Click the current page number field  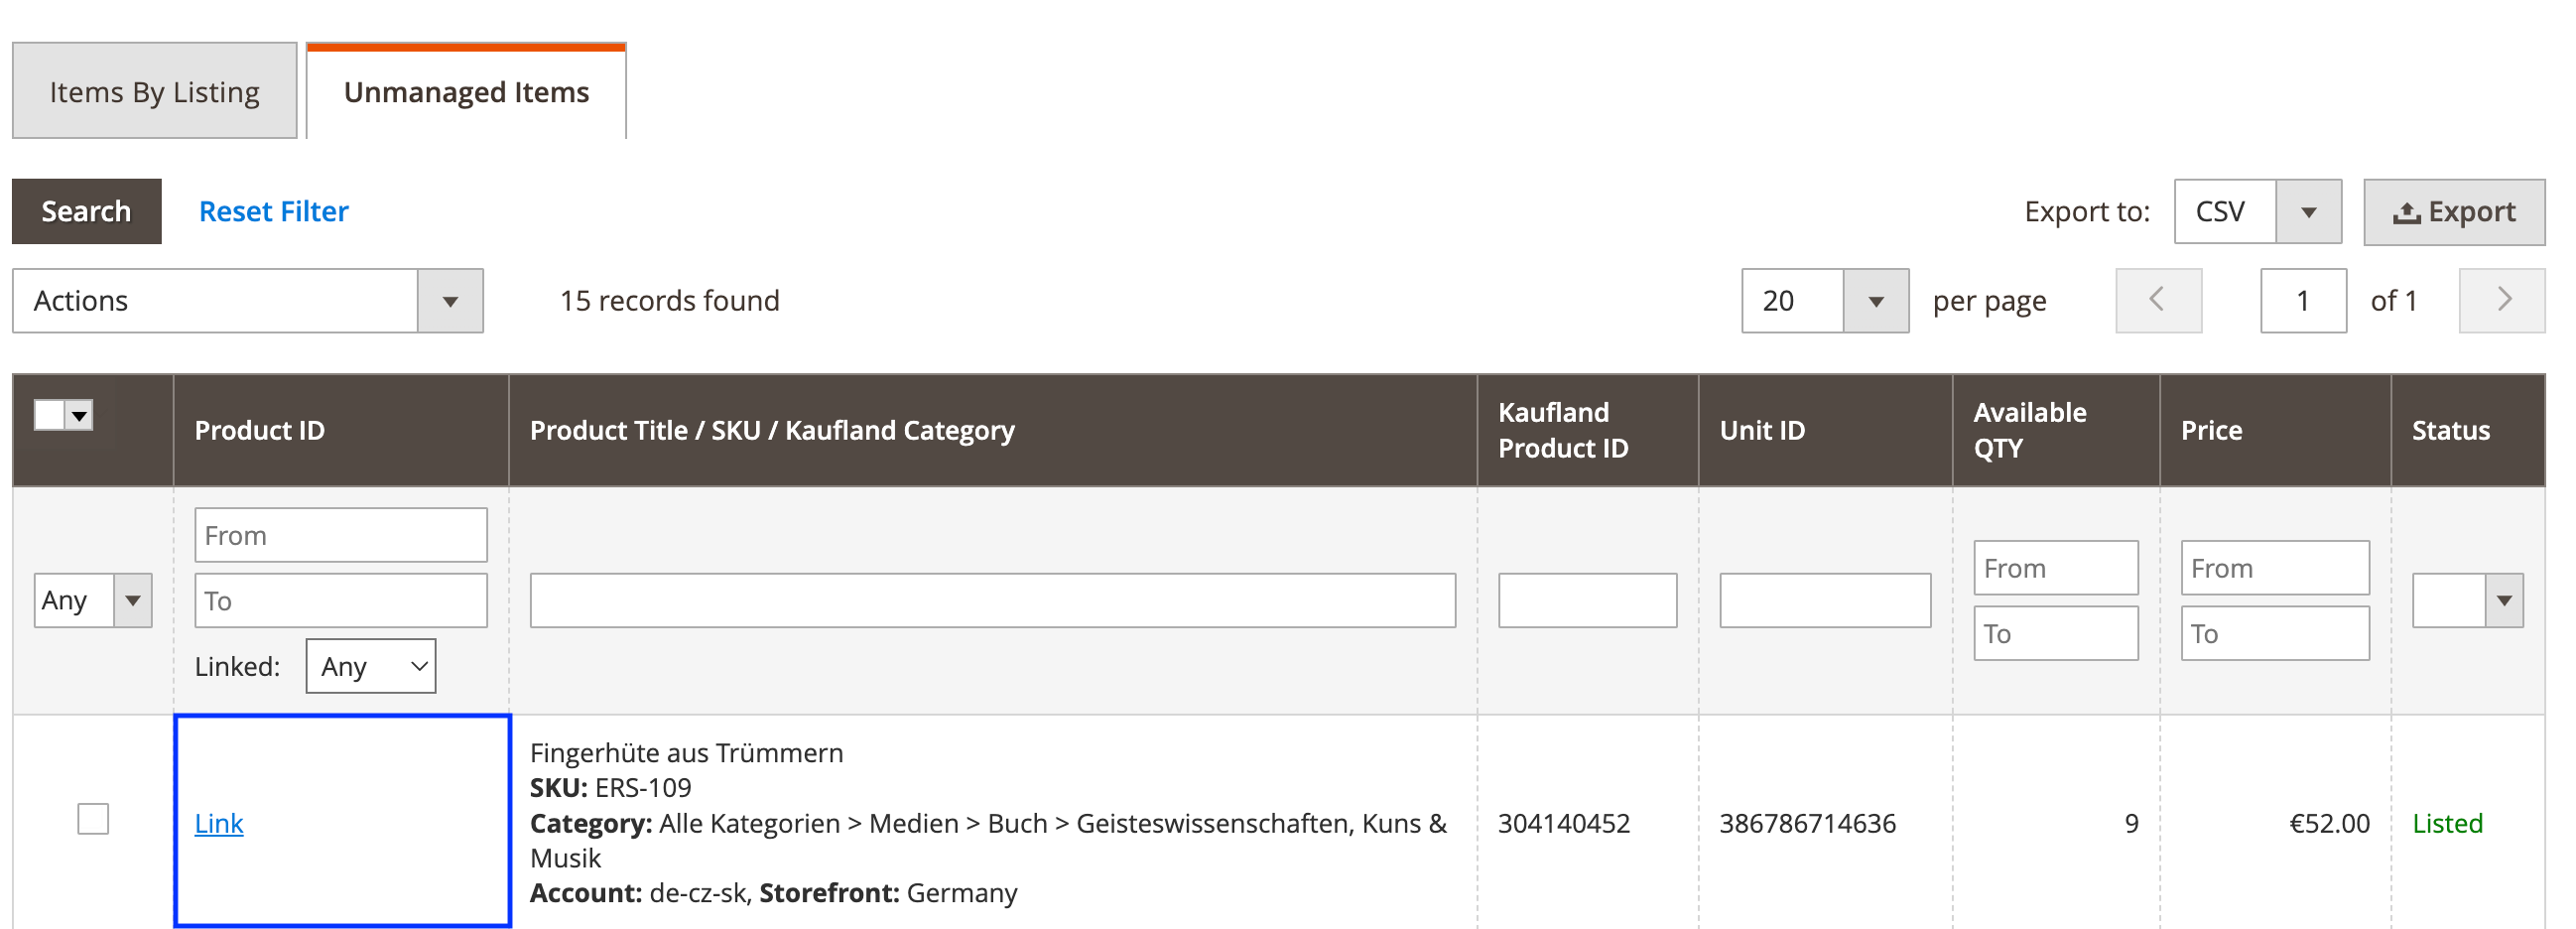point(2302,301)
